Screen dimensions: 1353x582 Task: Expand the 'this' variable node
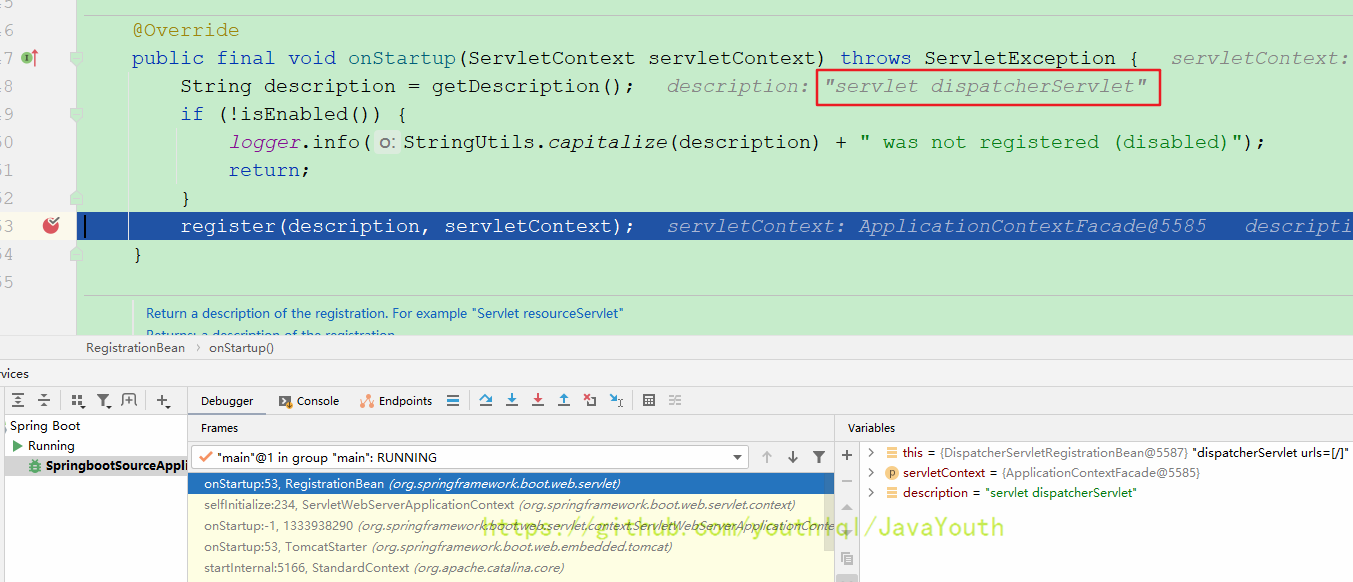tap(871, 453)
